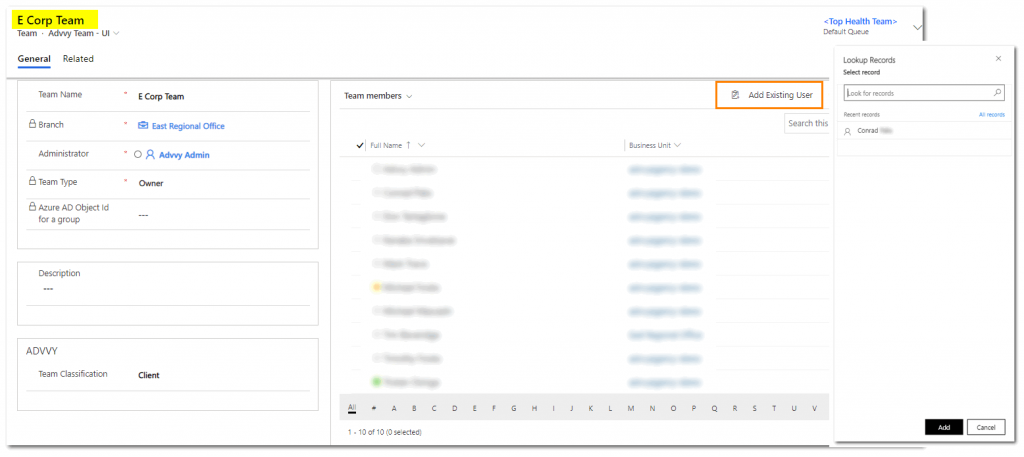The image size is (1024, 457).
Task: Click the lock icon next to Branch
Action: (x=32, y=125)
